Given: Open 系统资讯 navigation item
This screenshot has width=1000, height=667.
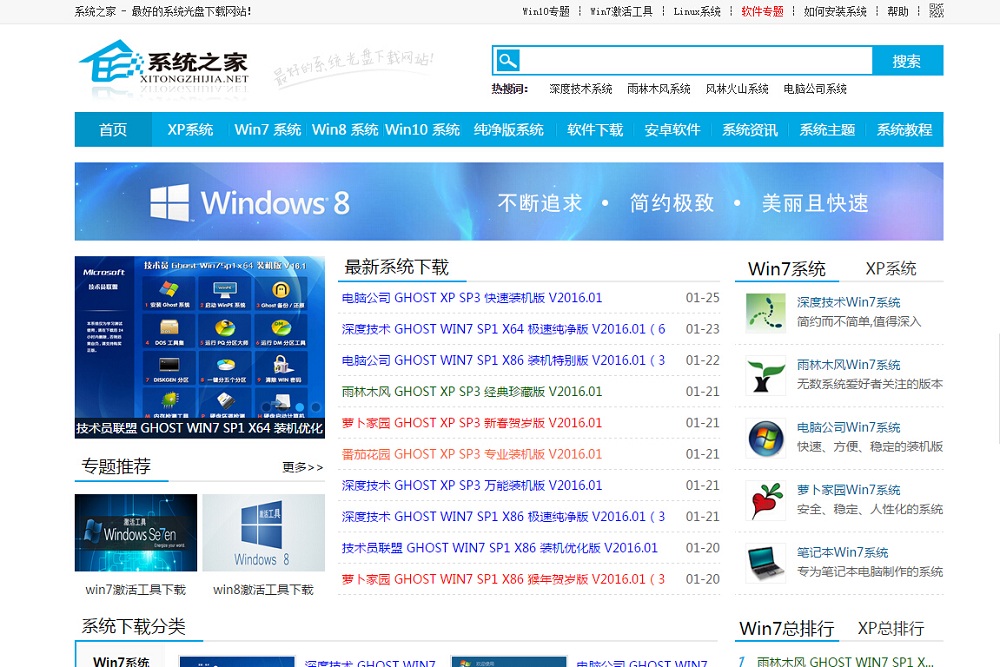Looking at the screenshot, I should [749, 129].
